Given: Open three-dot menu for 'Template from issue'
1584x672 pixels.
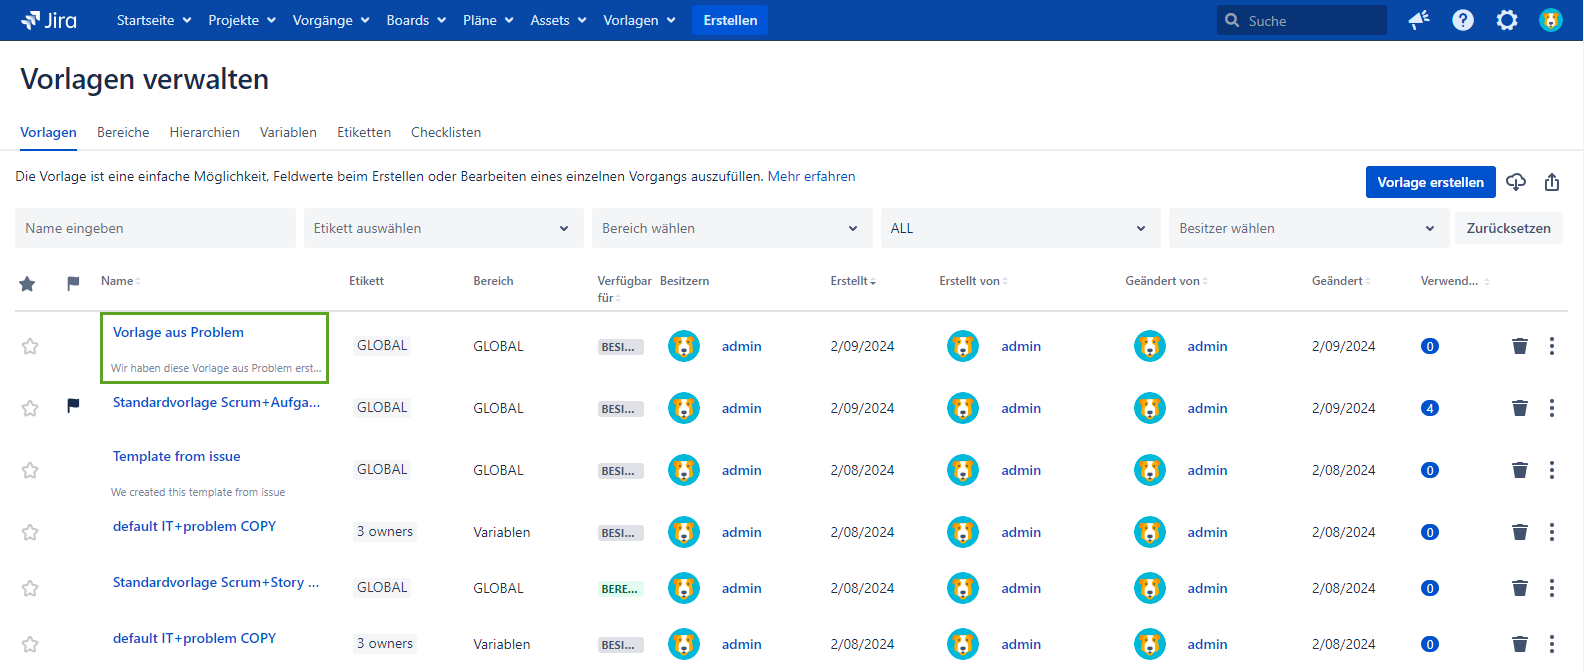Looking at the screenshot, I should point(1551,470).
